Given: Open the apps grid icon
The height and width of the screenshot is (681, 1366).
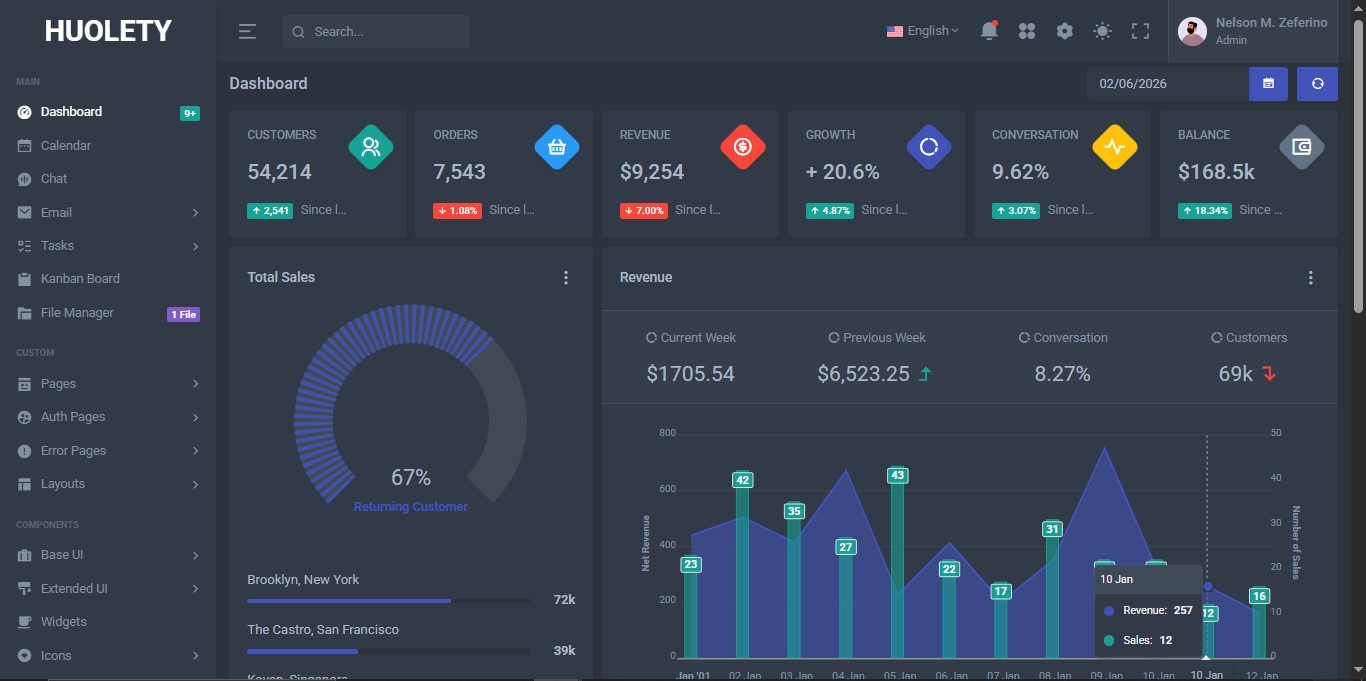Looking at the screenshot, I should click(x=1027, y=31).
